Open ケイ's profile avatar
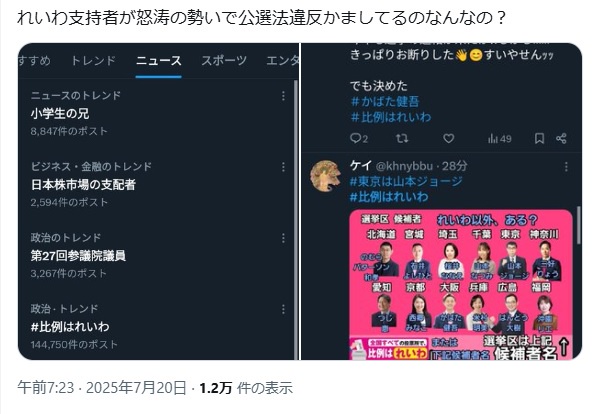The image size is (599, 414). coord(325,175)
